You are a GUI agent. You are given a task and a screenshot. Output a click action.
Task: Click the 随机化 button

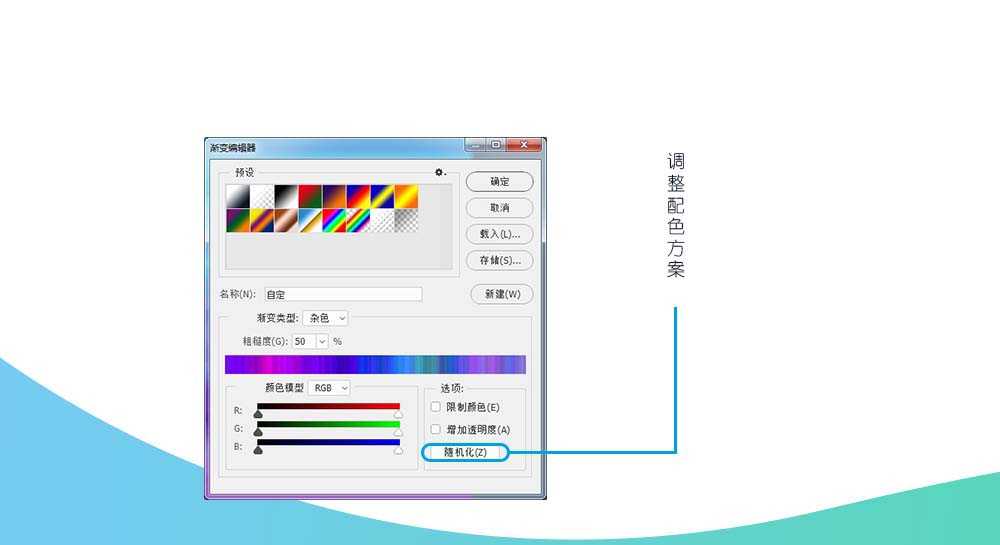tap(465, 453)
